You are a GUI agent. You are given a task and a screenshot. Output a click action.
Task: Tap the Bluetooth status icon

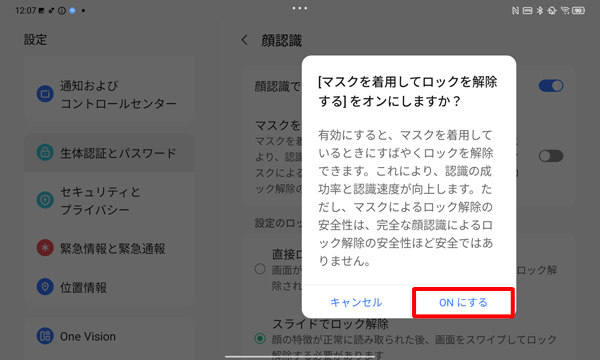coord(540,11)
